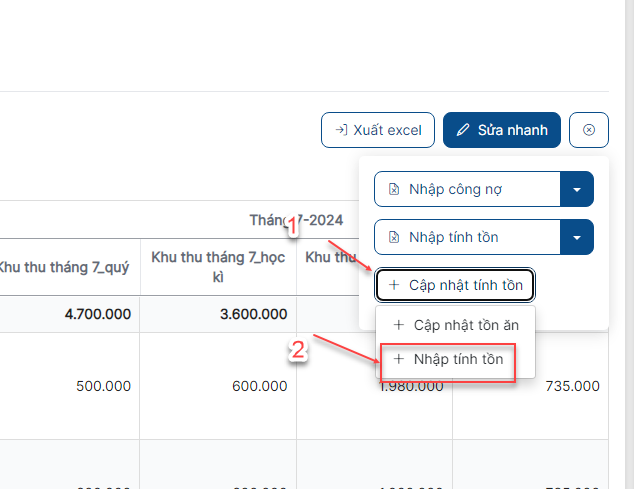
Task: Click the Nhập tính tồn split button in the panel
Action: [467, 237]
